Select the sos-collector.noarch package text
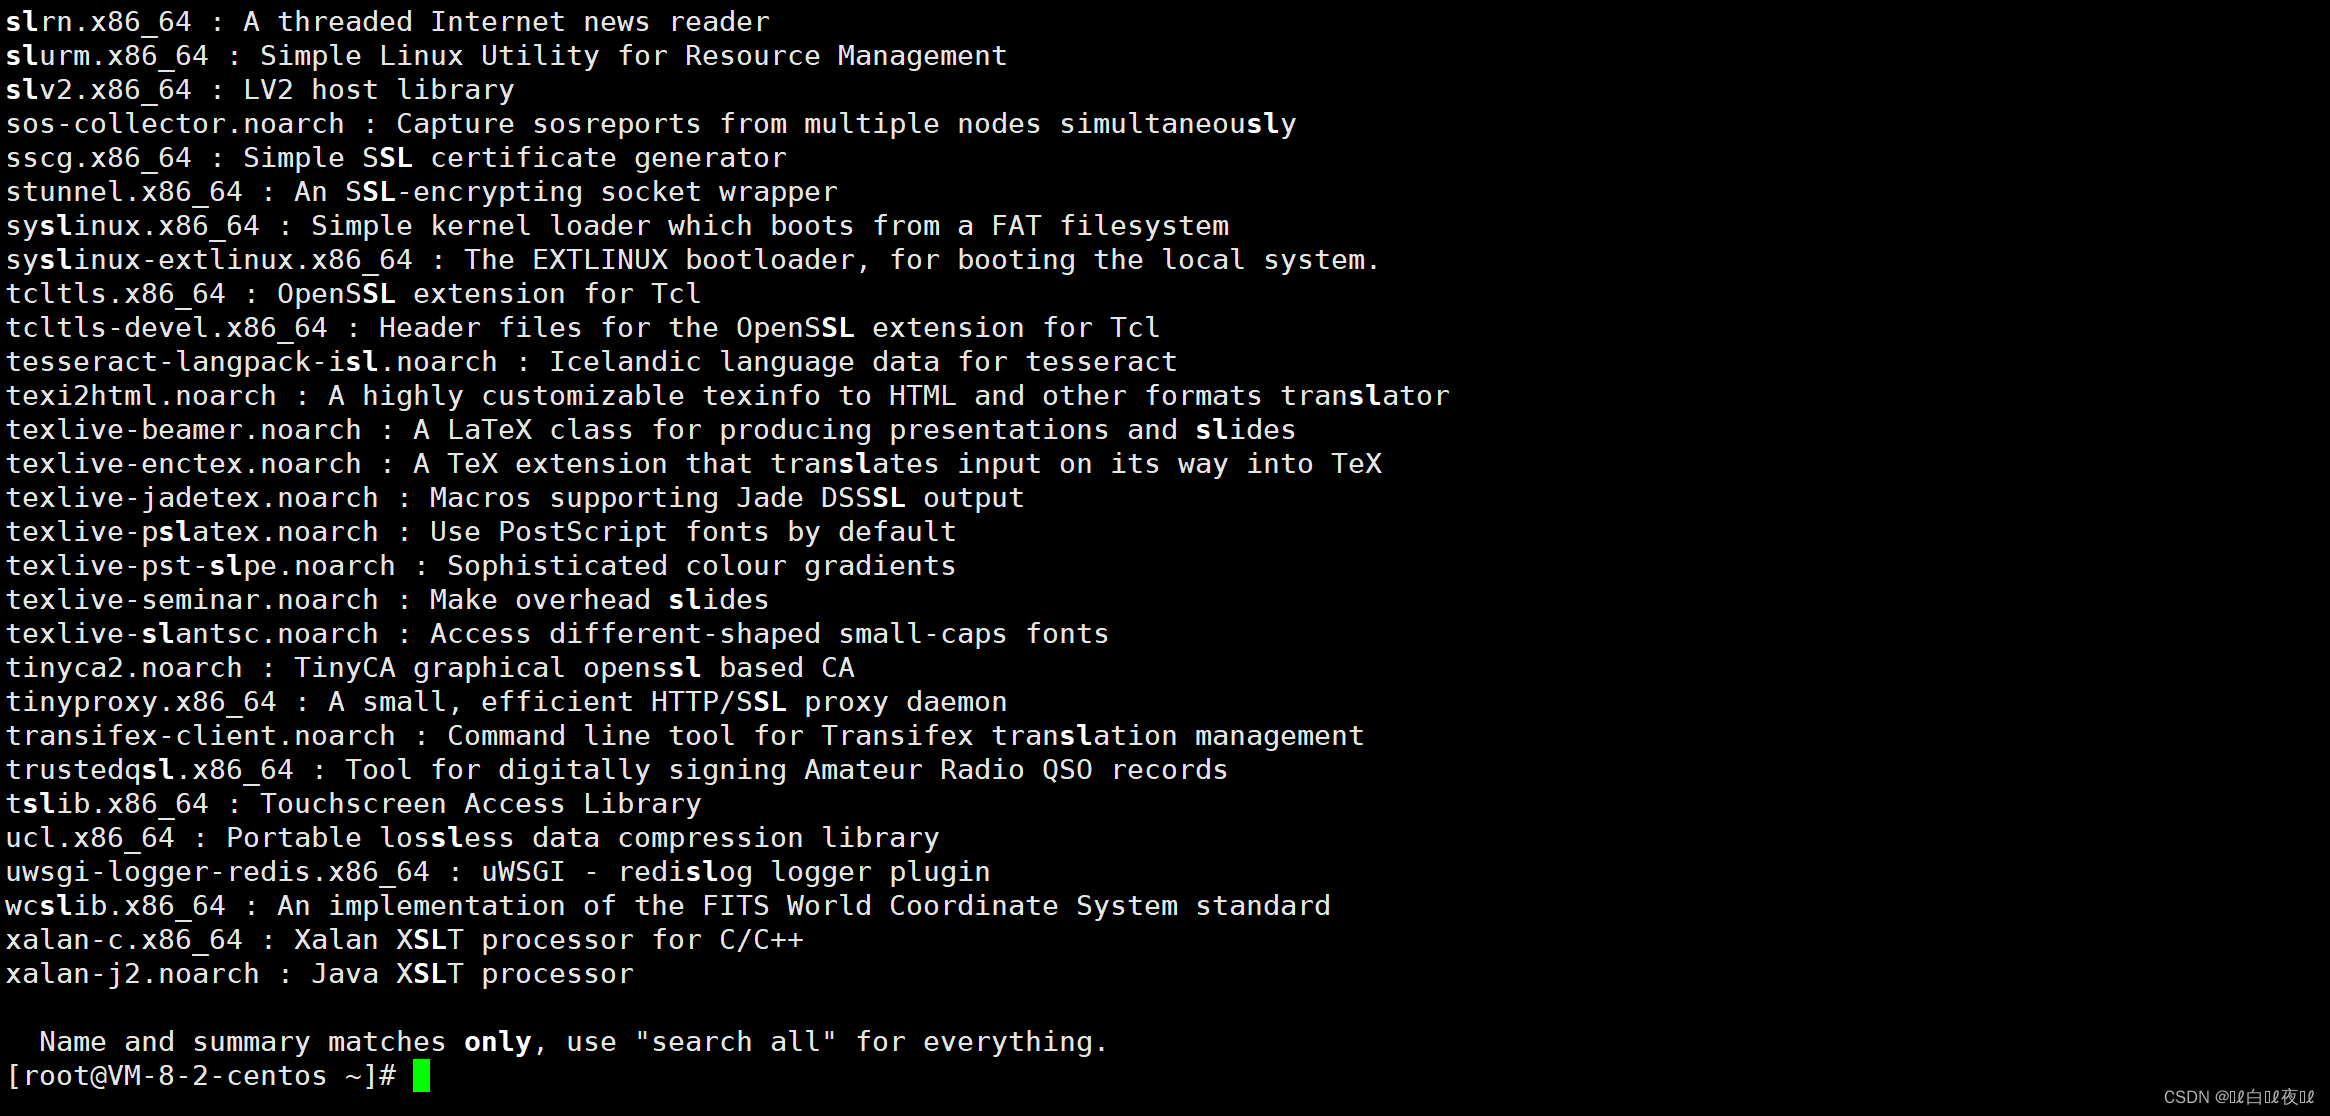2330x1116 pixels. pos(175,124)
